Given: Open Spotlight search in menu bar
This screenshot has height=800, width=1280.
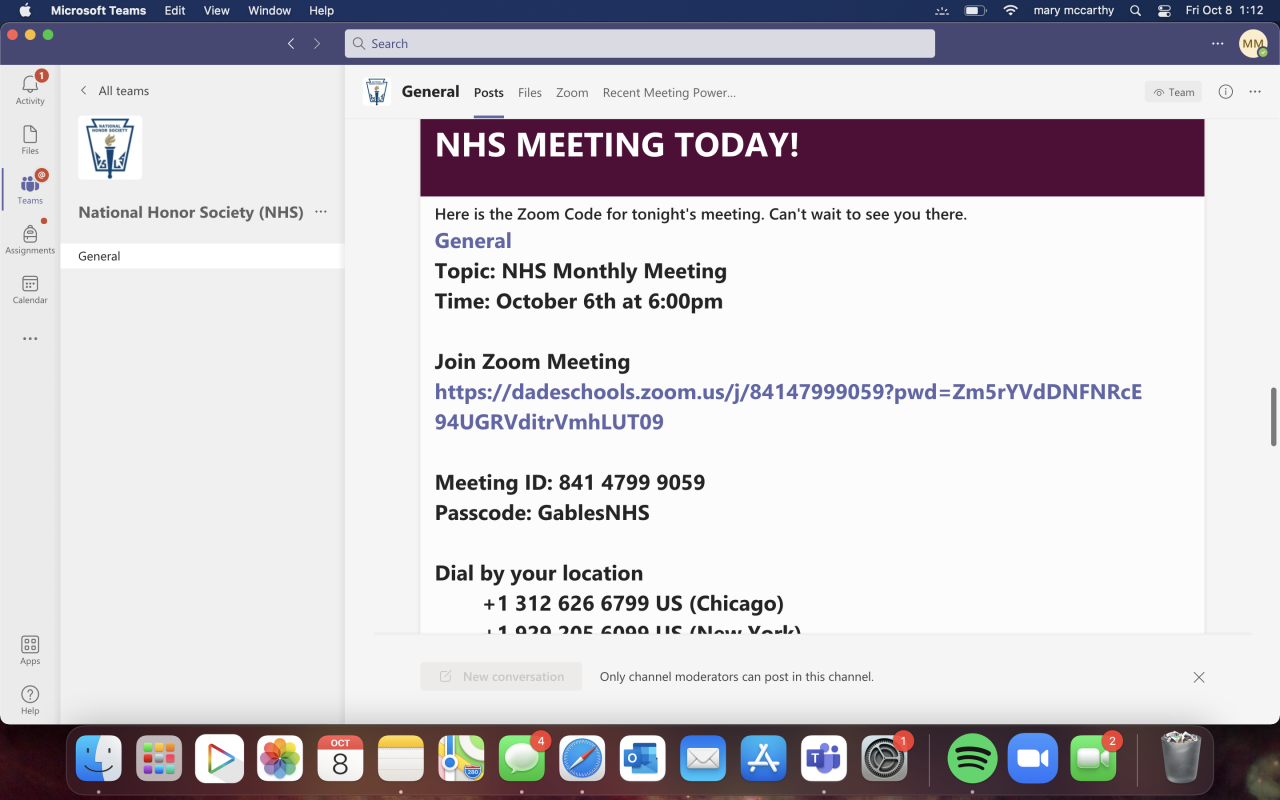Looking at the screenshot, I should [1135, 11].
